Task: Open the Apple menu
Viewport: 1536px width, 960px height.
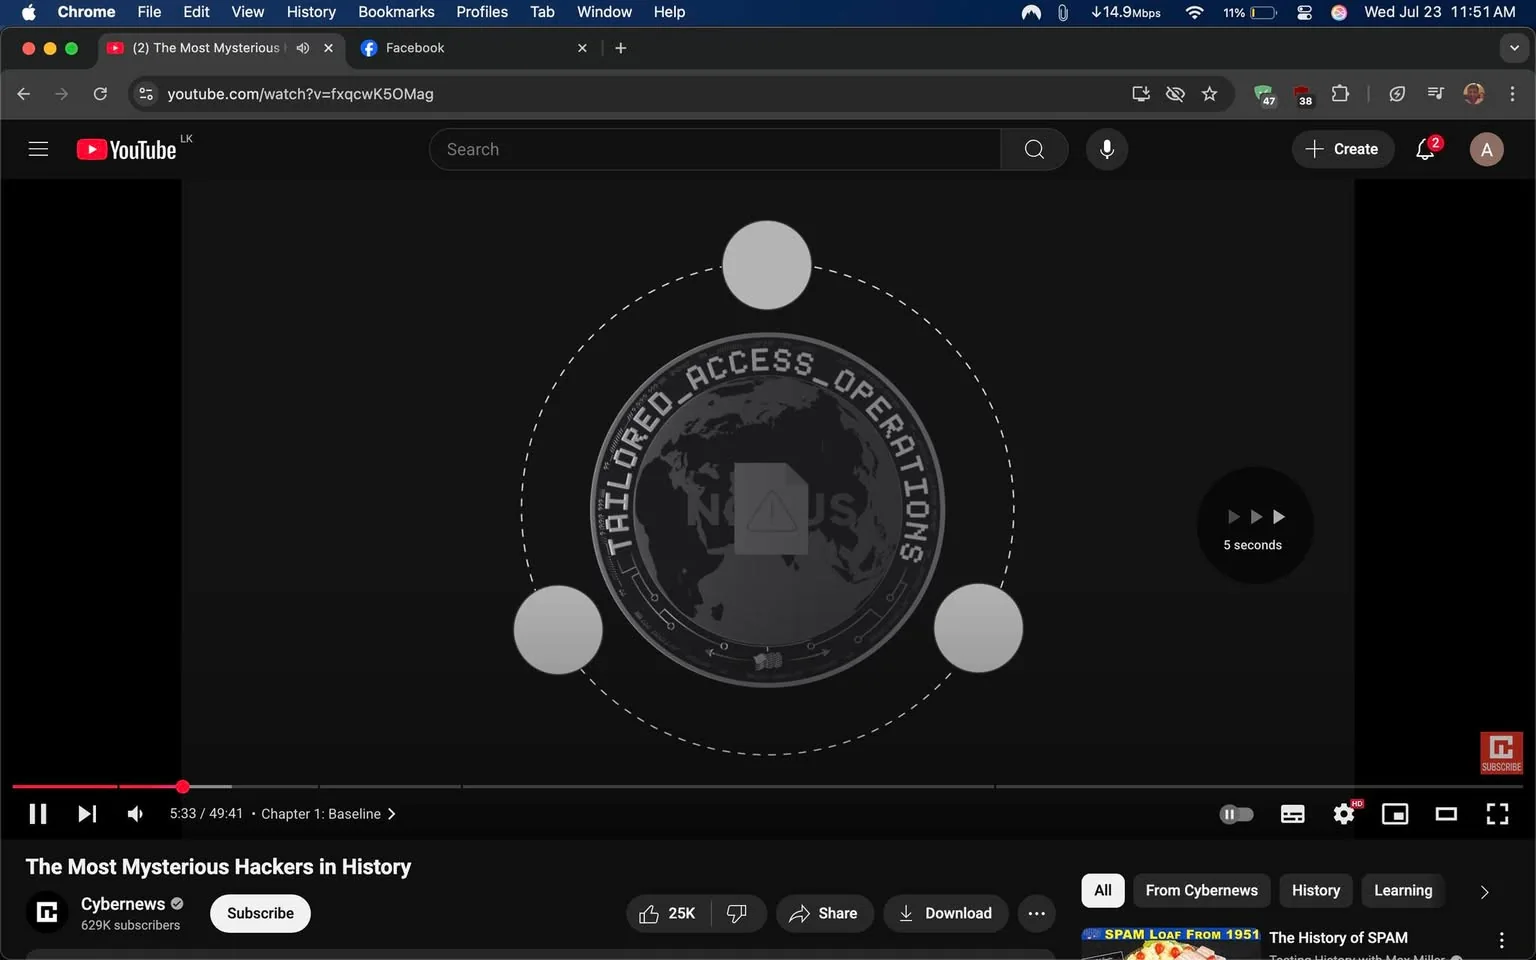Action: pyautogui.click(x=28, y=12)
